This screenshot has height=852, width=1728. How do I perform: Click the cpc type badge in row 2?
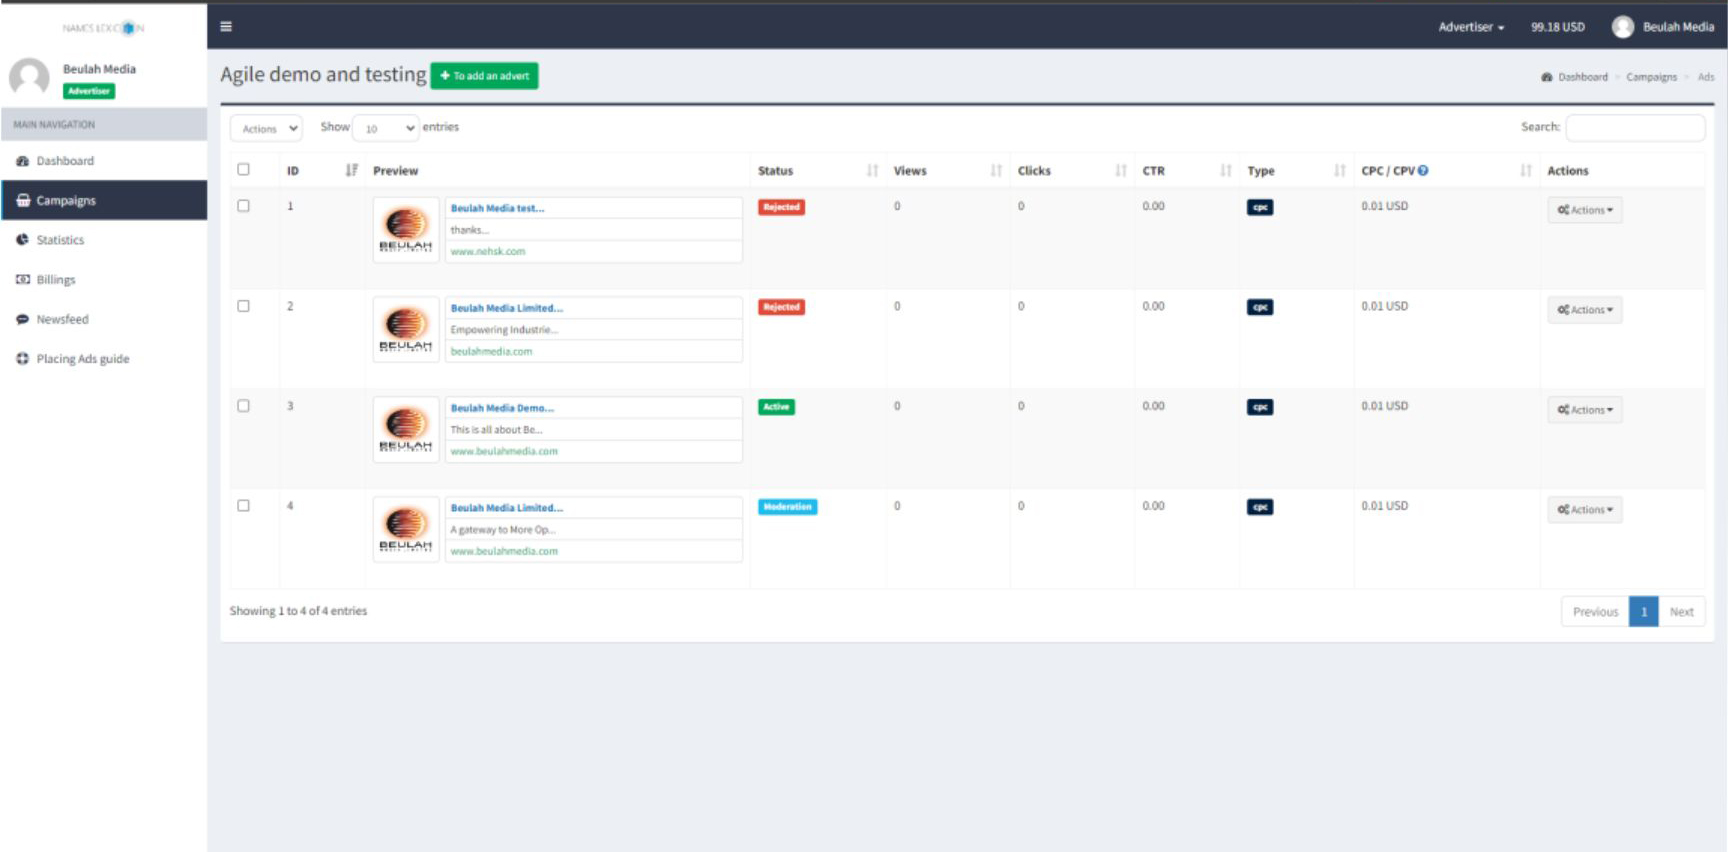[1260, 307]
